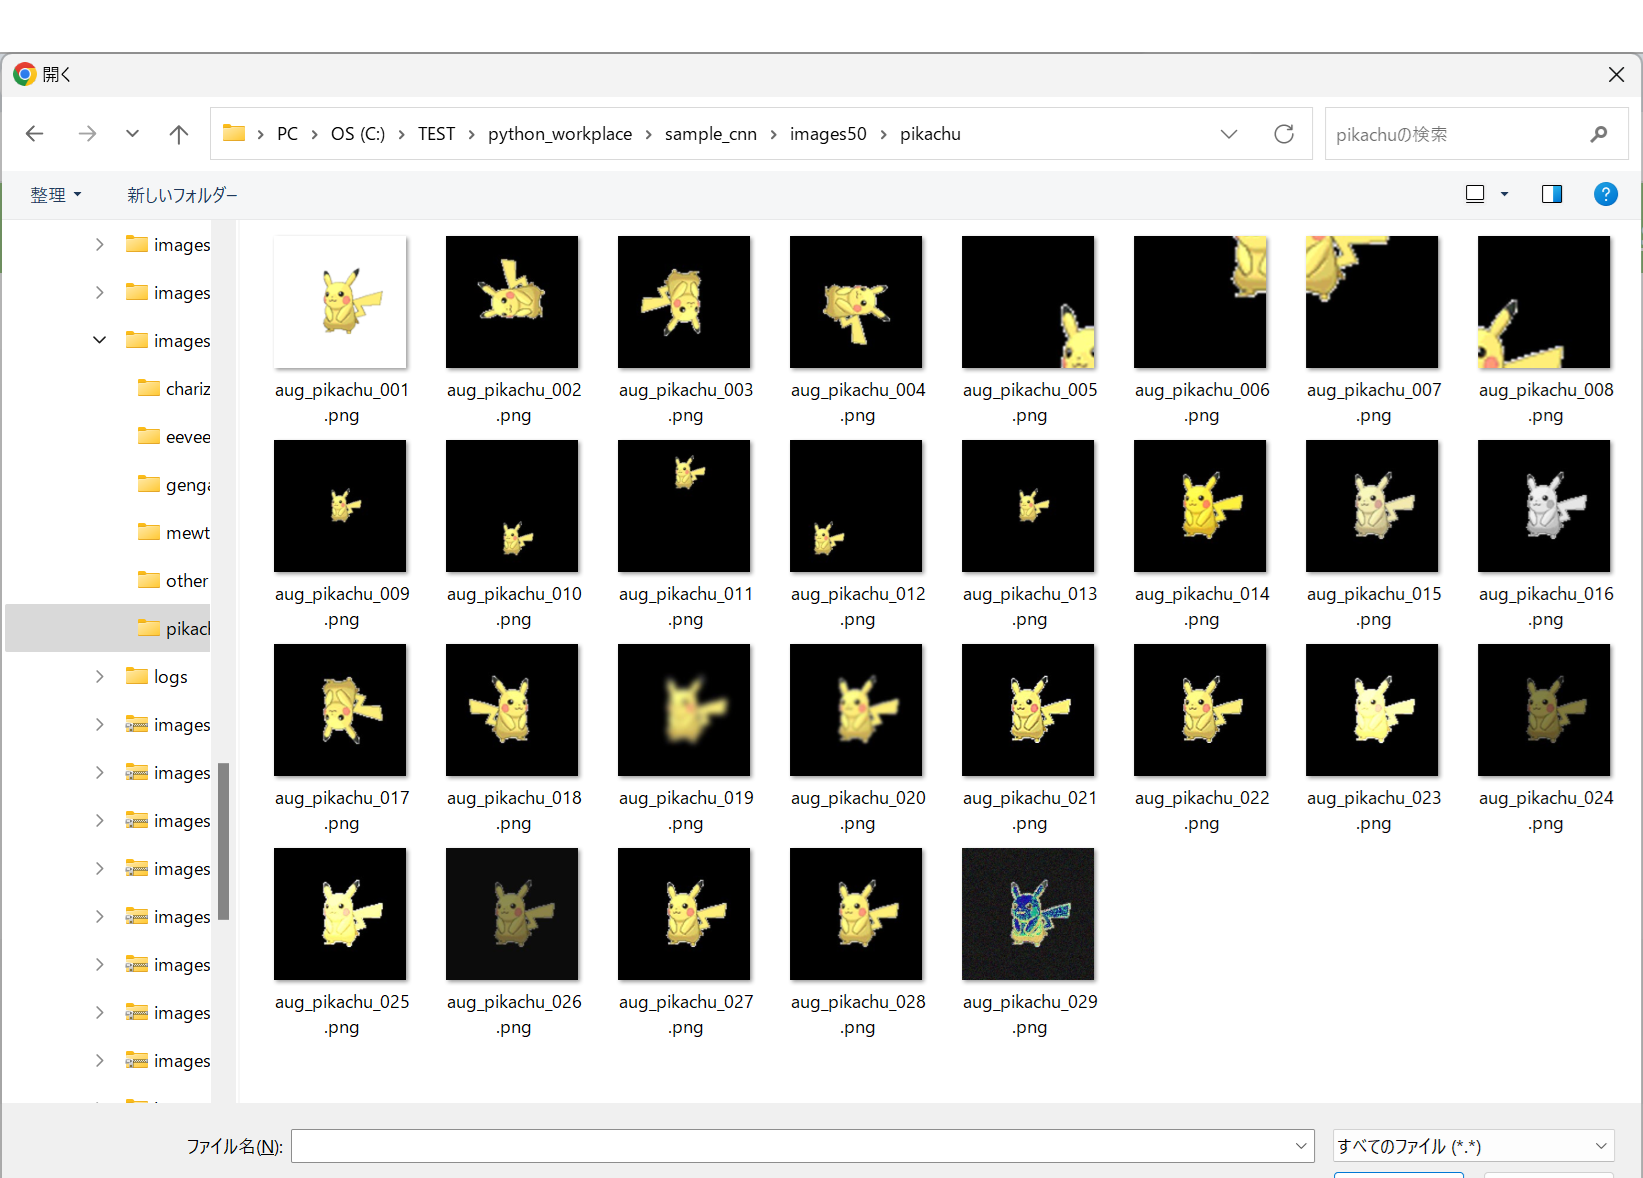Viewport: 1643px width, 1178px height.
Task: Choose the aug_pikachu_026.png image
Action: (x=512, y=914)
